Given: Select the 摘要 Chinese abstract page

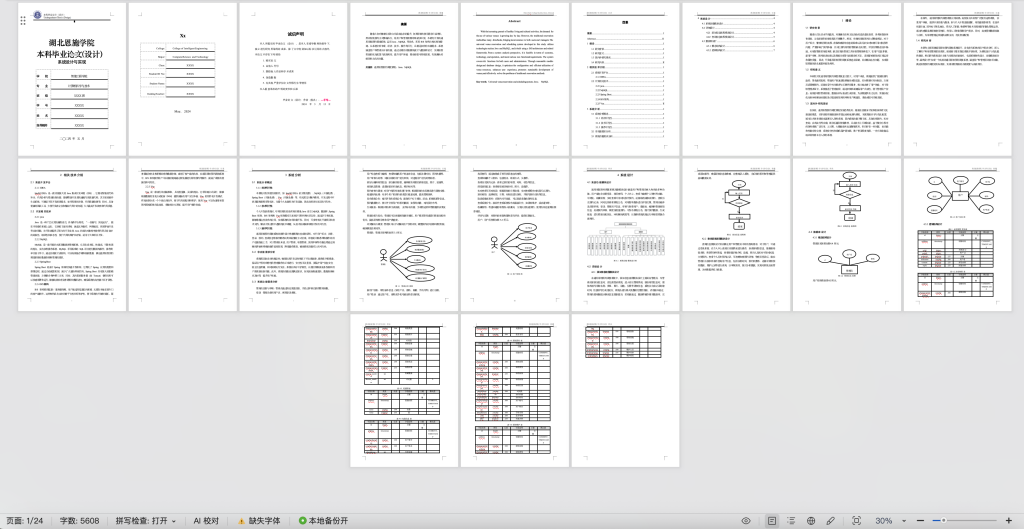Looking at the screenshot, I should tap(404, 79).
